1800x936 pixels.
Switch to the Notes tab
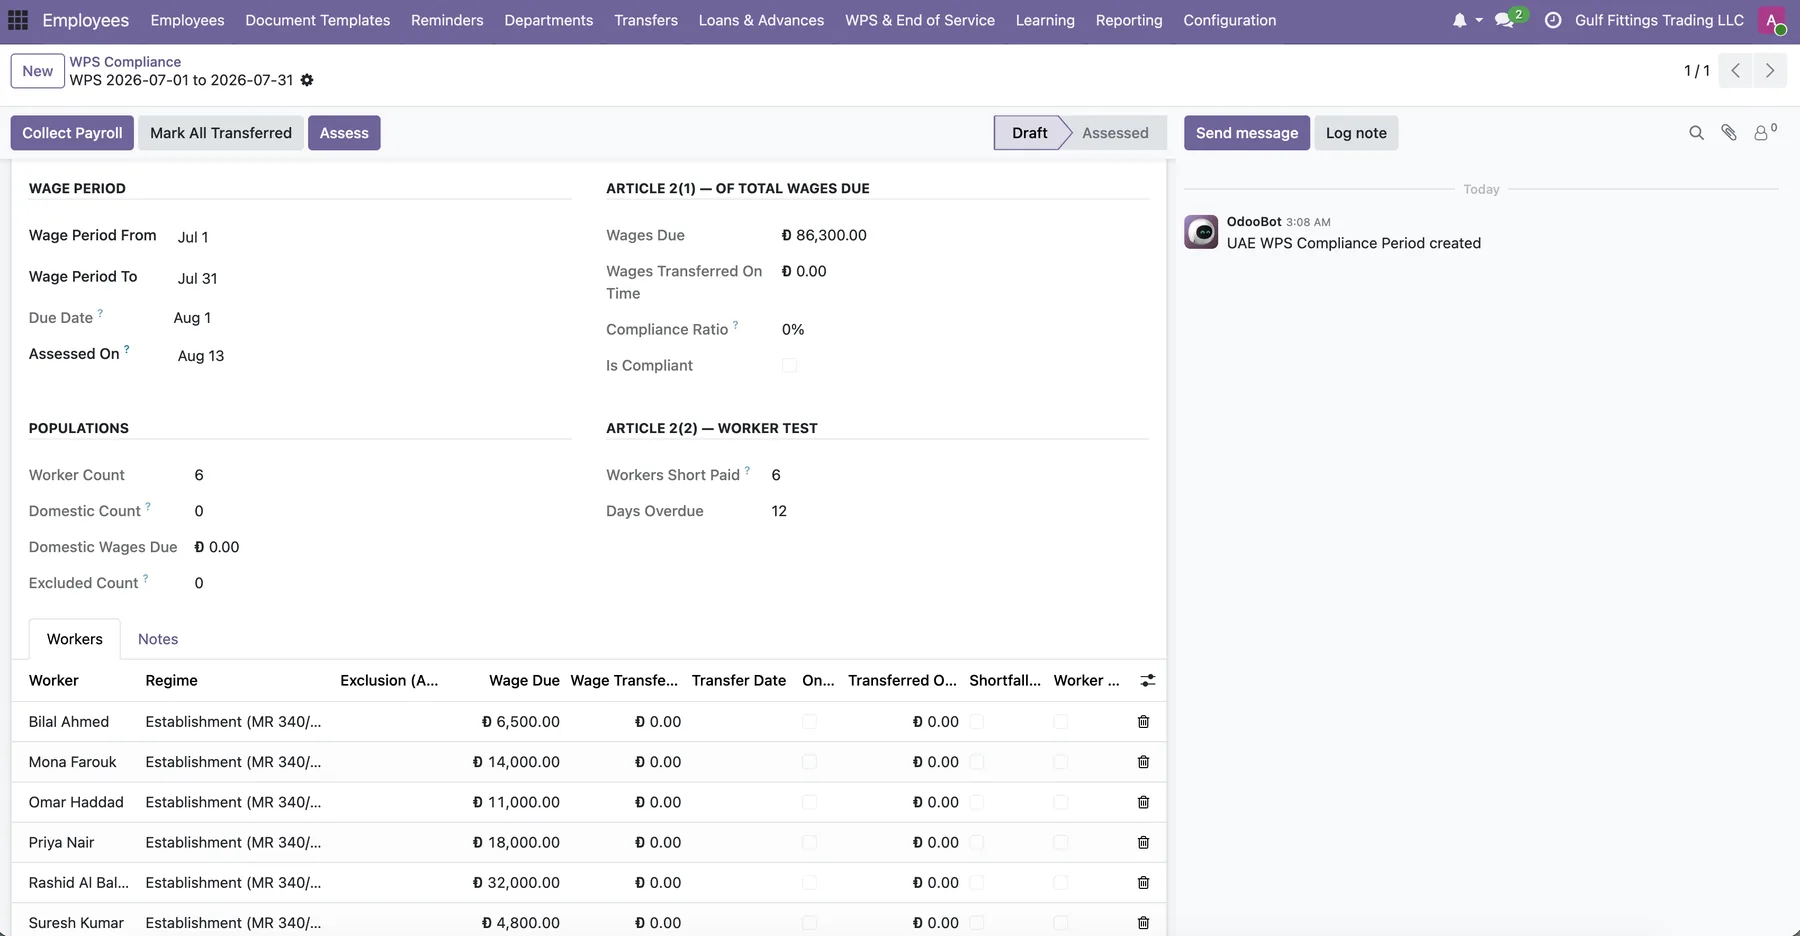click(x=158, y=639)
